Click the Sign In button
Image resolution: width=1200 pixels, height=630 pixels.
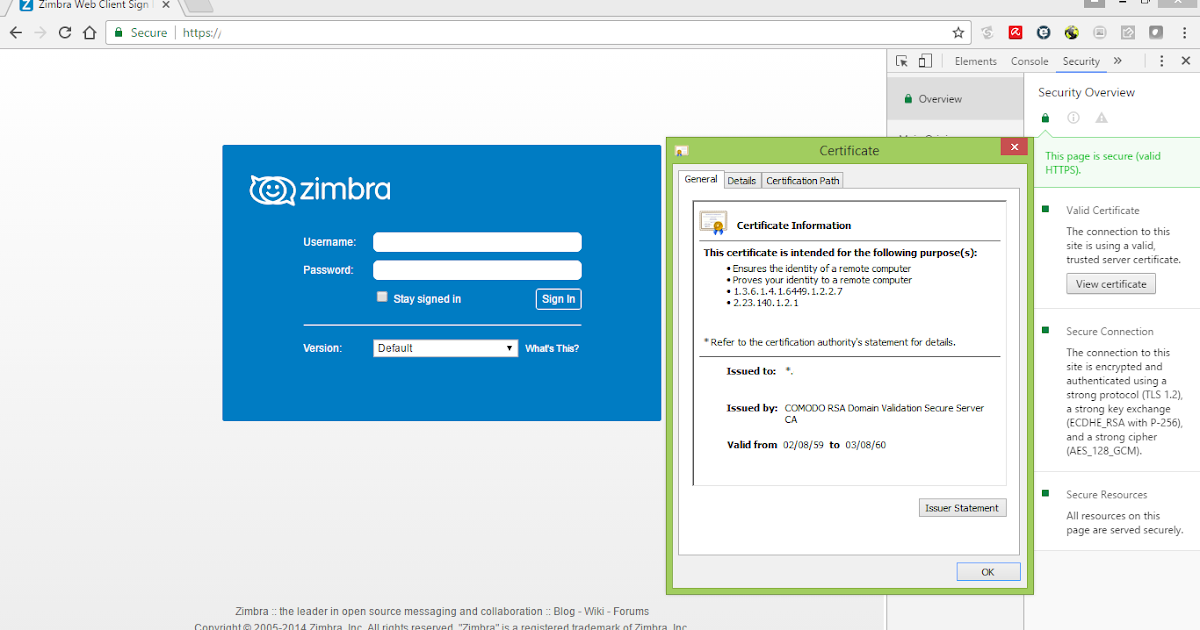point(558,299)
